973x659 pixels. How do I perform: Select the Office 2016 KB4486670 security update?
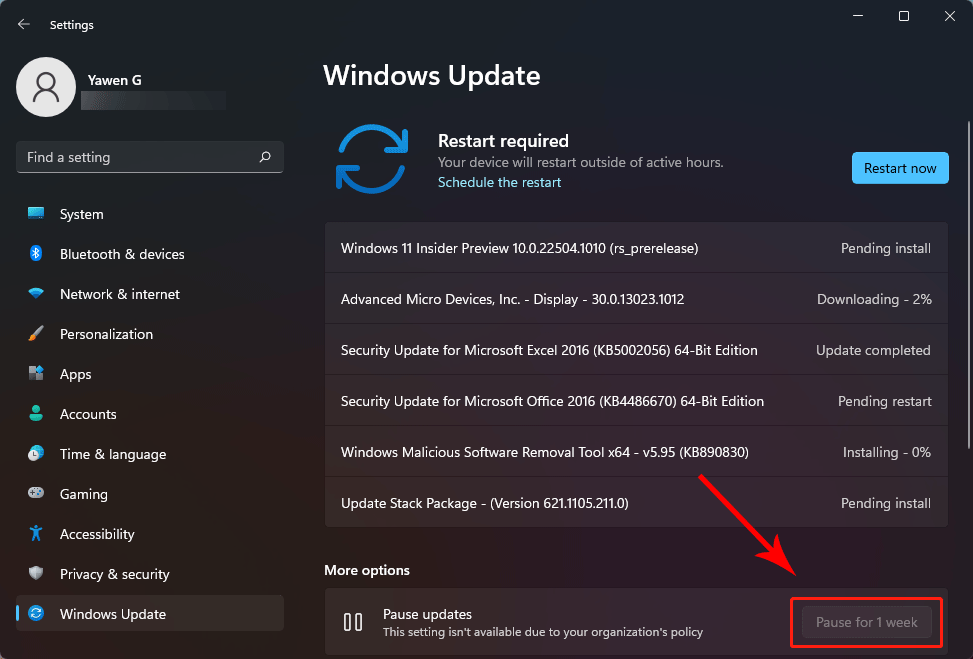click(636, 401)
